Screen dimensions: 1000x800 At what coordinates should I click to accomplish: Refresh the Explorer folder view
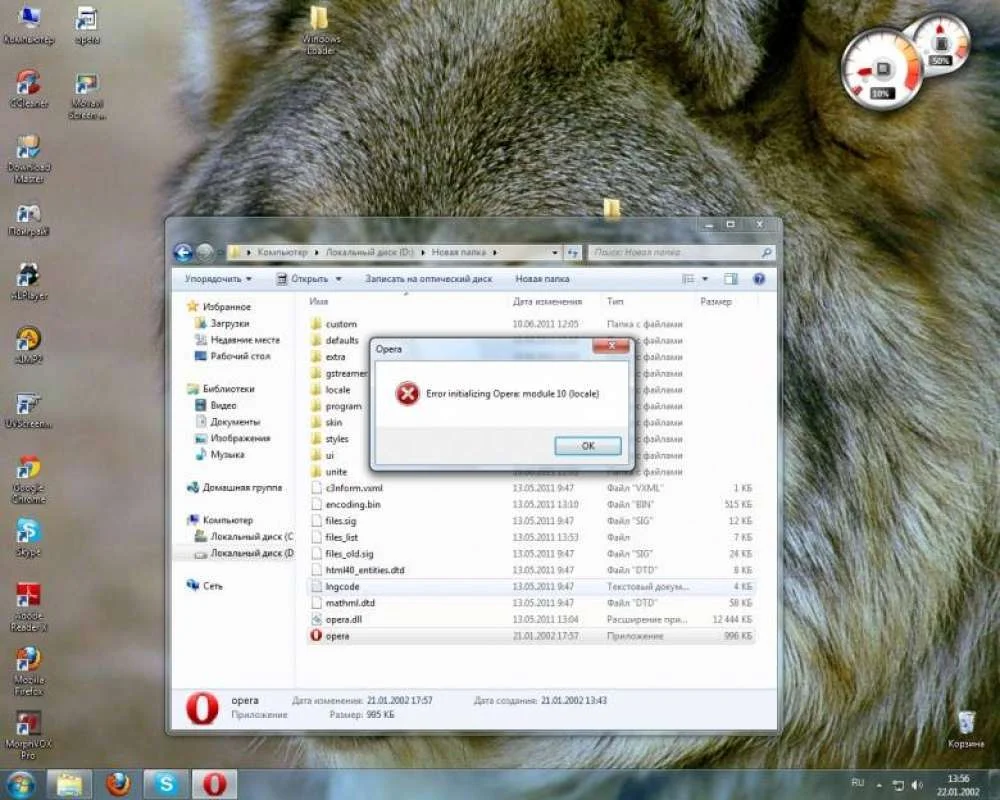coord(572,253)
